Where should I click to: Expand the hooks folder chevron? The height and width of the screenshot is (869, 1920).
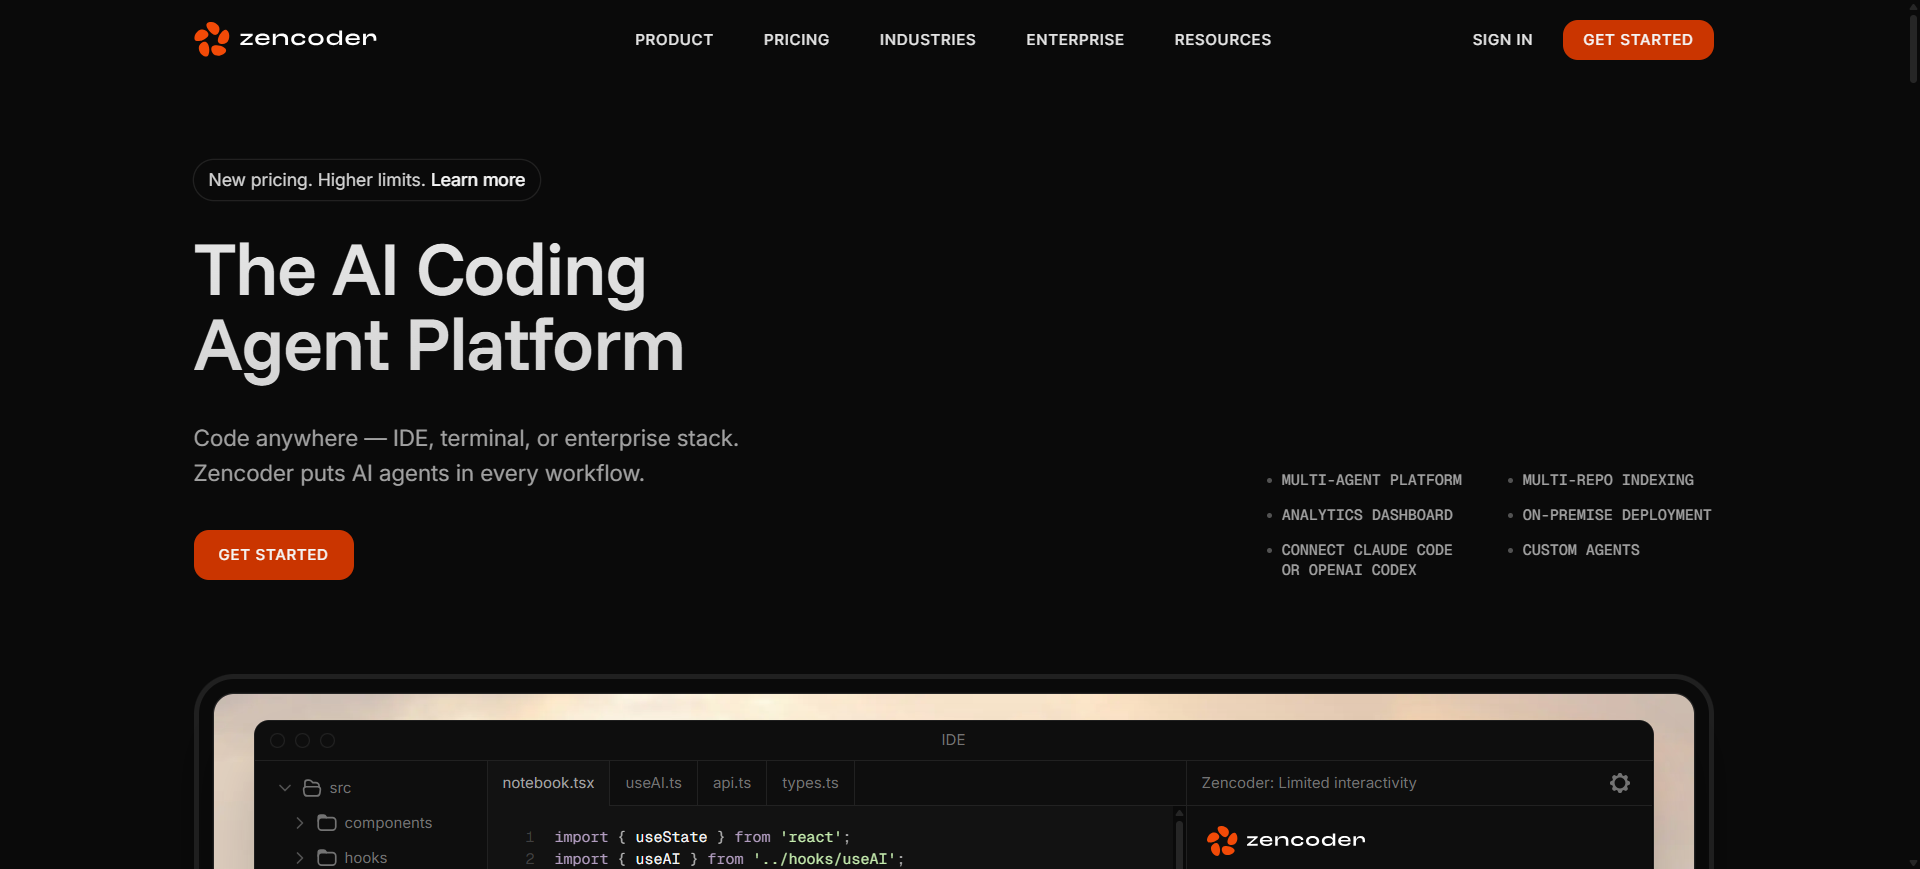click(299, 857)
